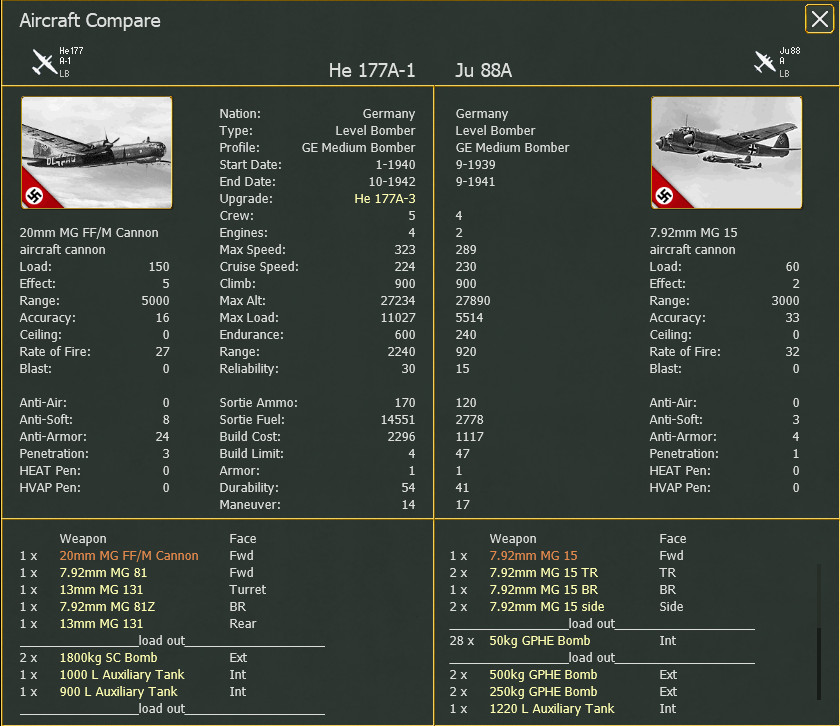Select the 13mm MG 131 Turret weapon
Image resolution: width=840 pixels, height=726 pixels.
(101, 590)
